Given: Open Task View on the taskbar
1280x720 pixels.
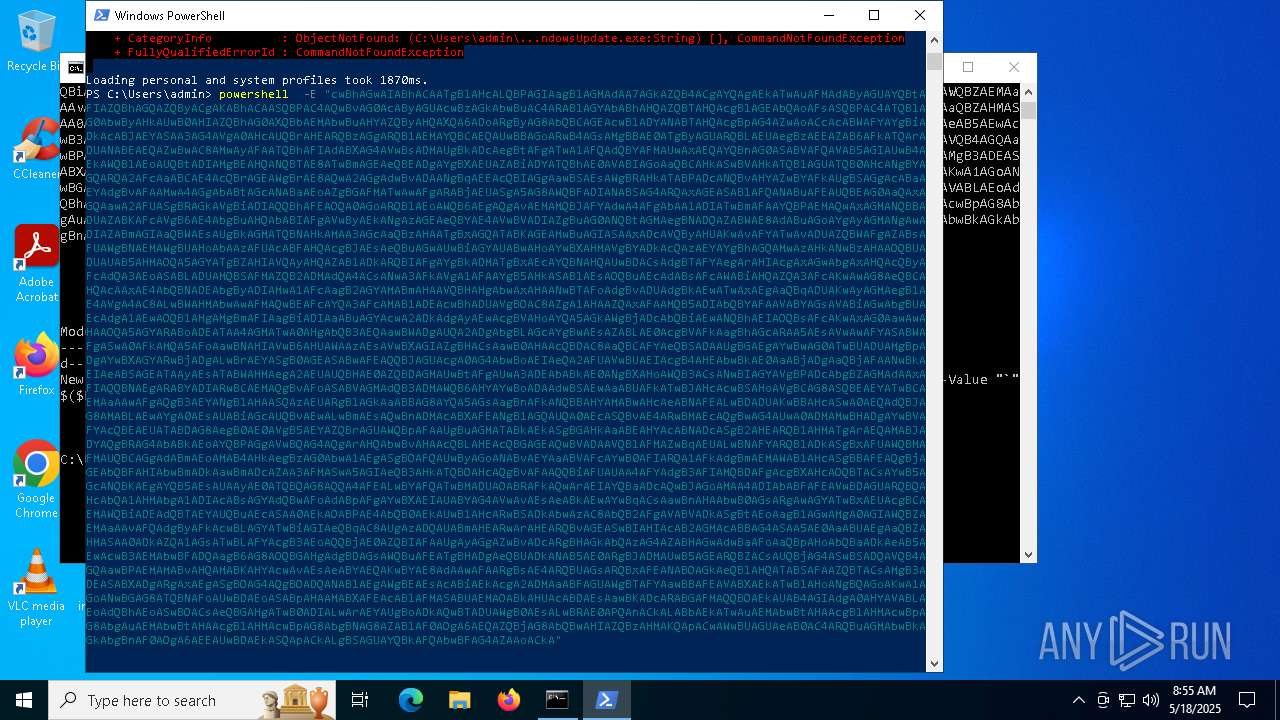Looking at the screenshot, I should point(360,700).
